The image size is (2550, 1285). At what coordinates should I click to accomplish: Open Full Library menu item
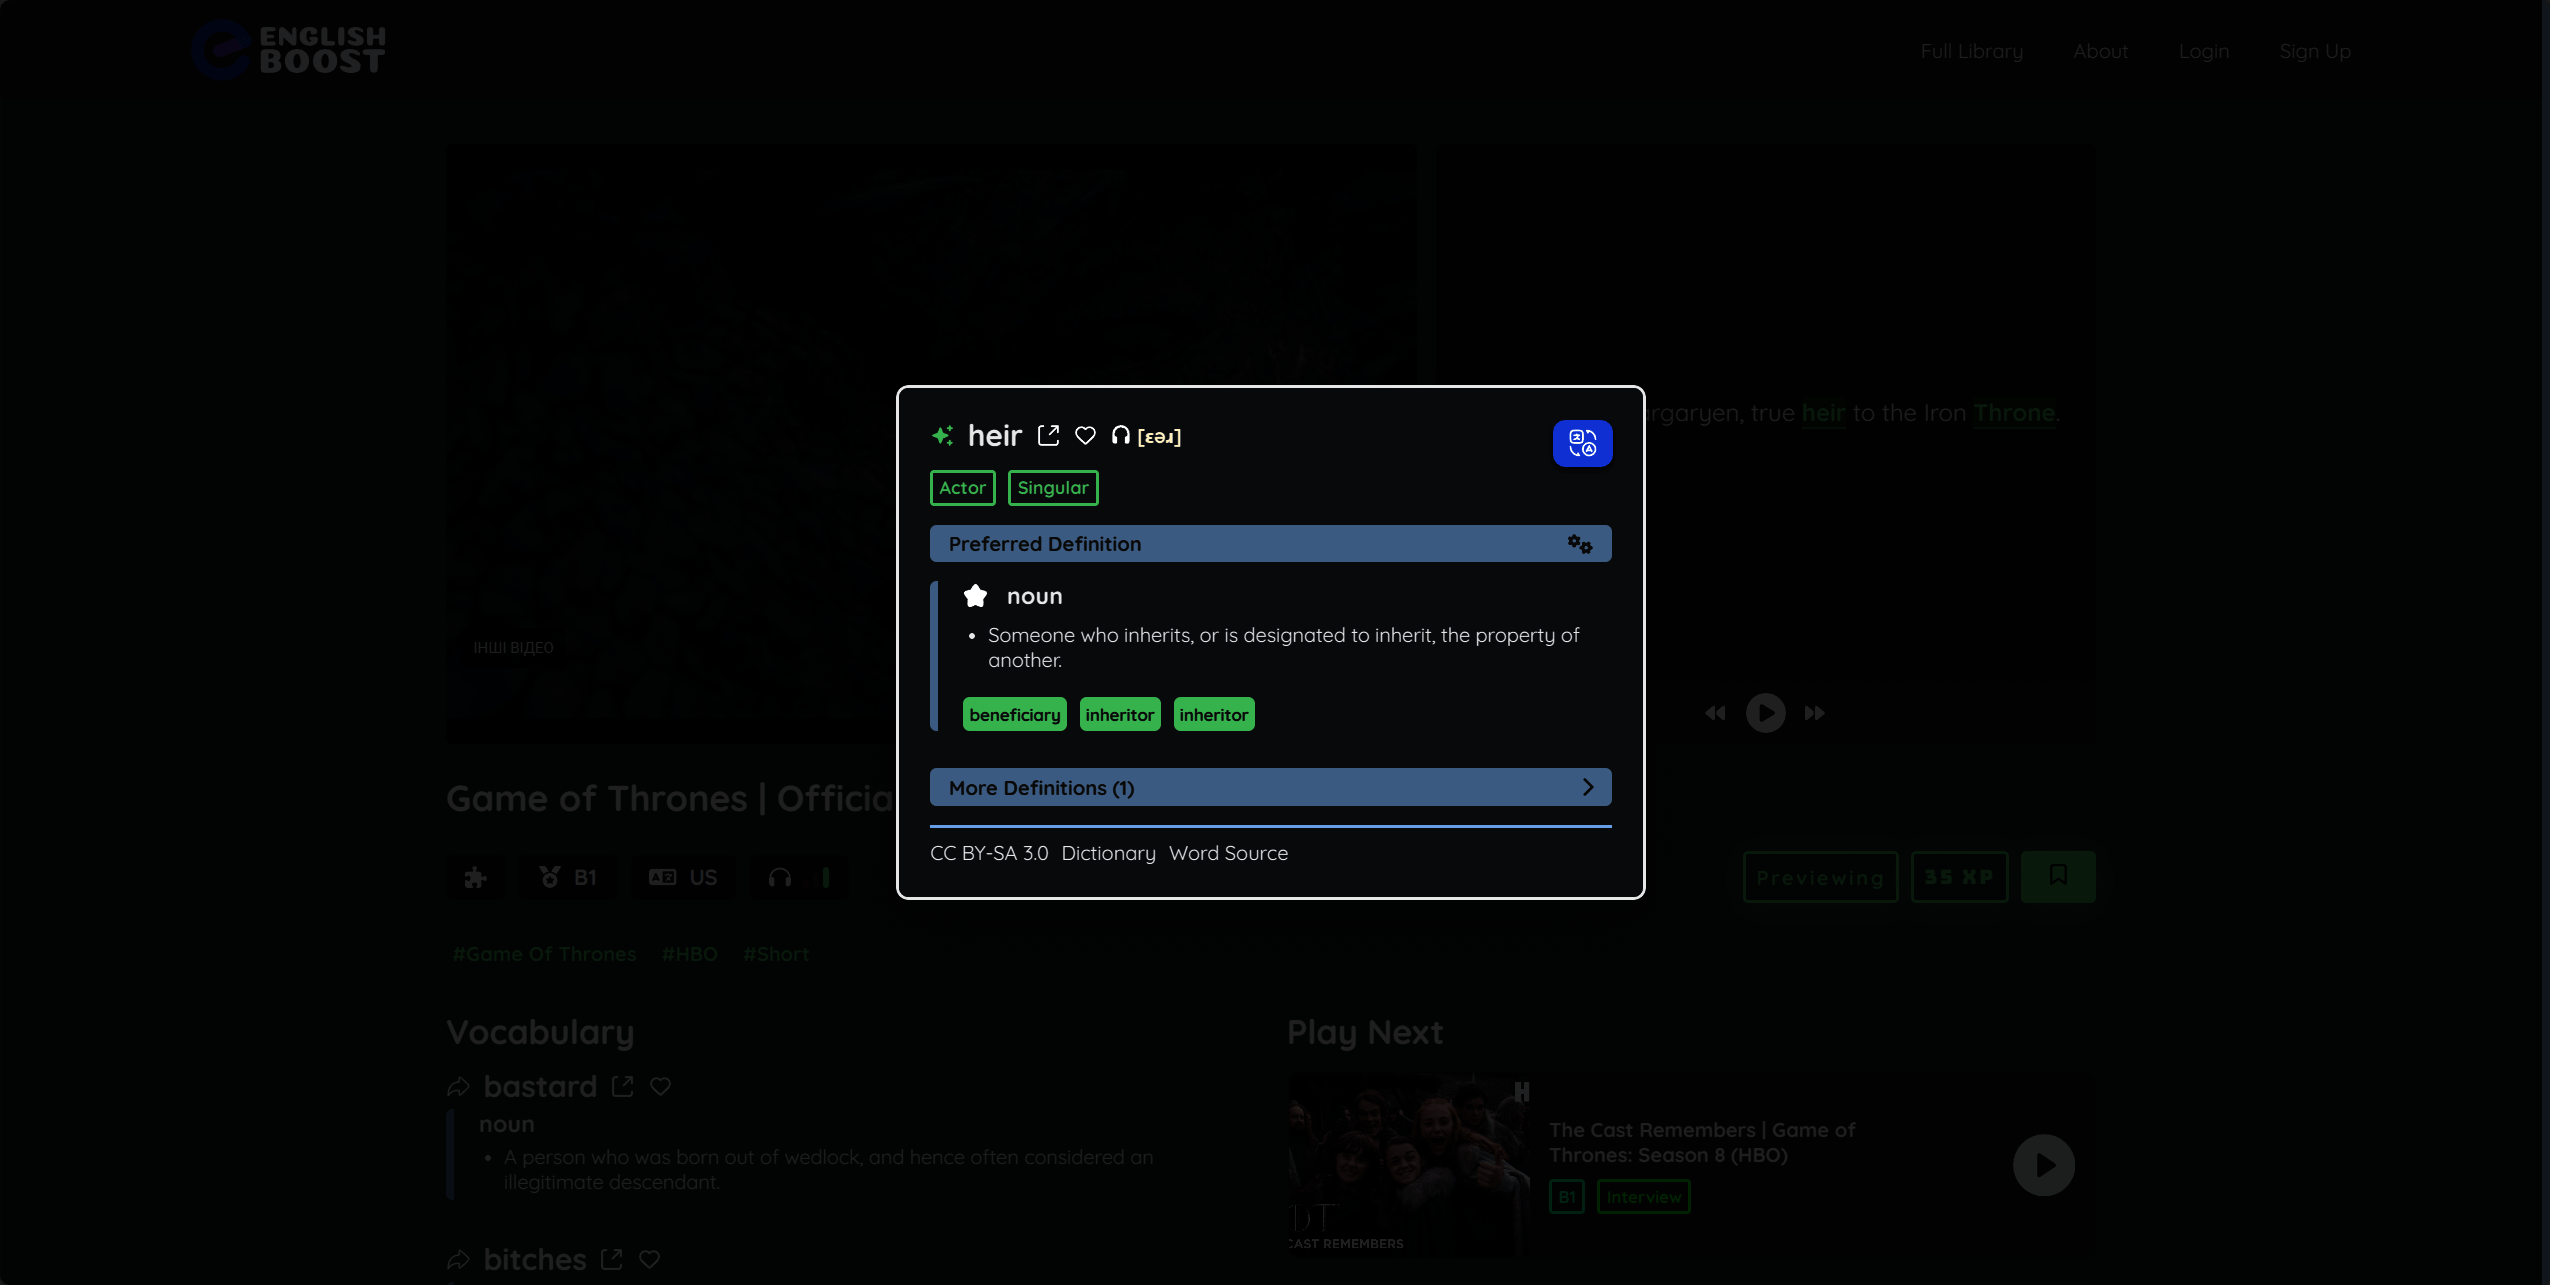coord(1971,52)
